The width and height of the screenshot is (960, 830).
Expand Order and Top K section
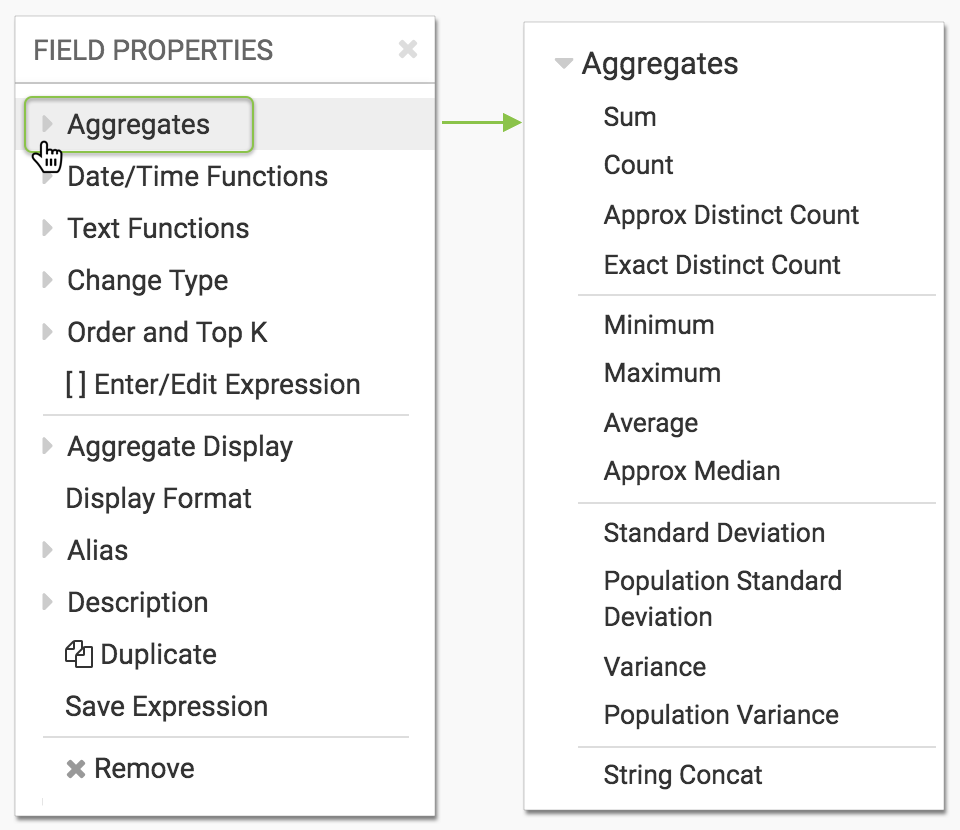47,332
